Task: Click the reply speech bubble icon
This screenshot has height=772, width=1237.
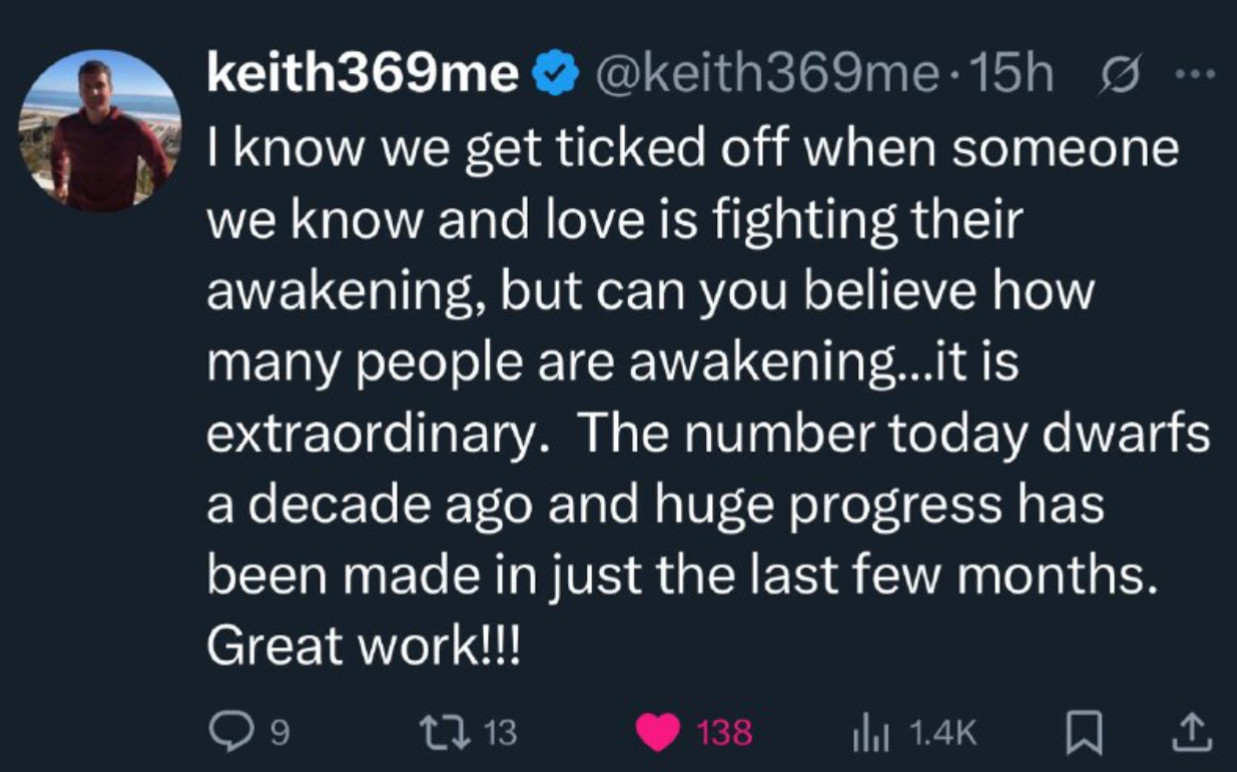Action: click(229, 733)
